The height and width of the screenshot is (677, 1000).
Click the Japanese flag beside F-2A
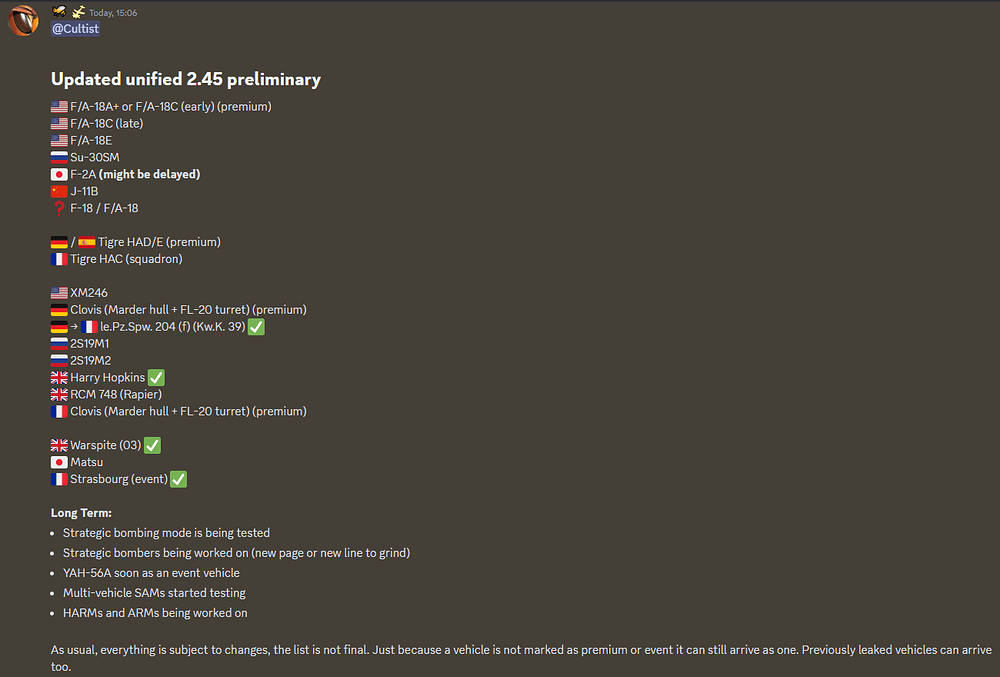(59, 175)
